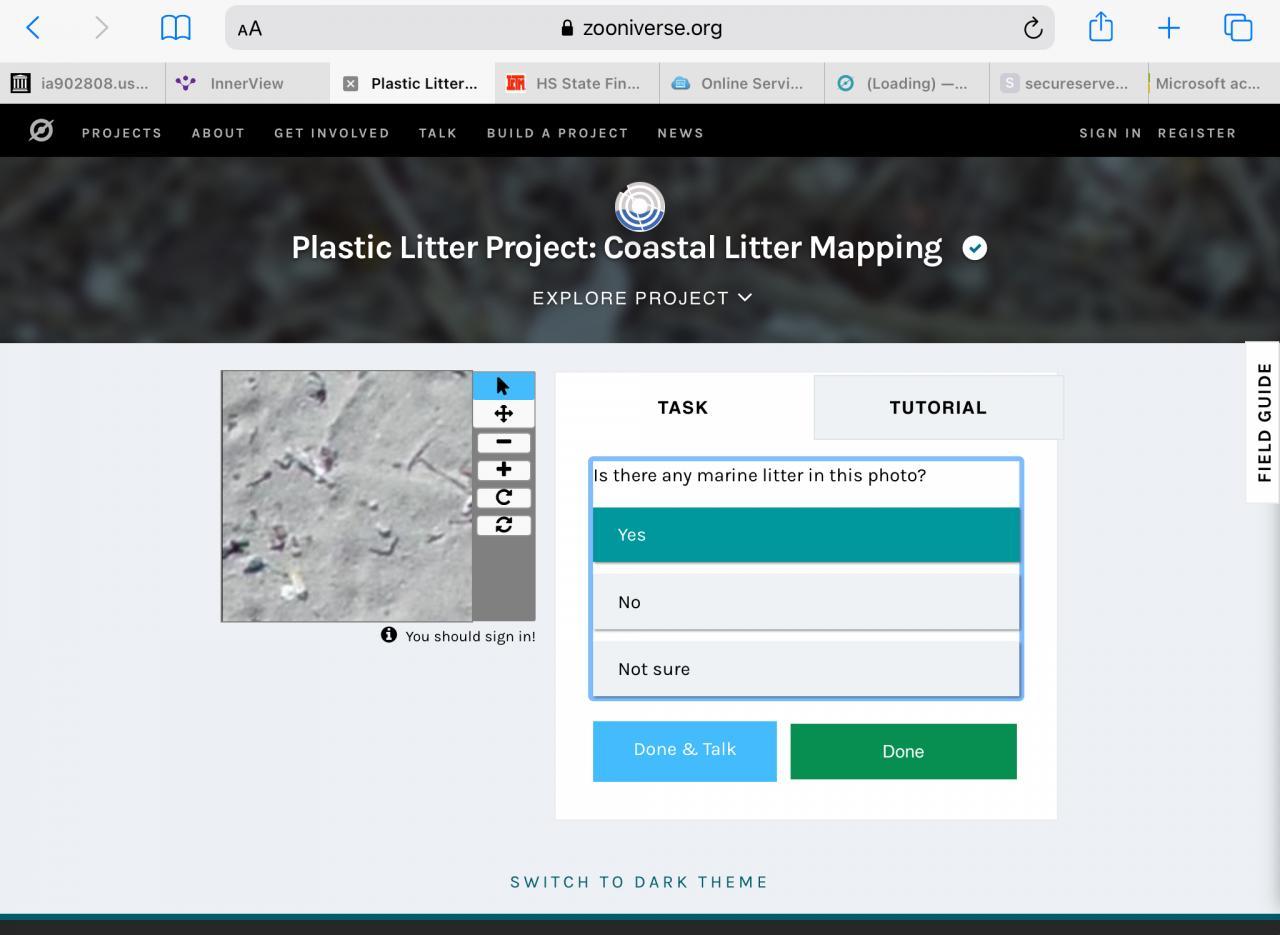Open PROJECTS in the navigation bar

[122, 133]
